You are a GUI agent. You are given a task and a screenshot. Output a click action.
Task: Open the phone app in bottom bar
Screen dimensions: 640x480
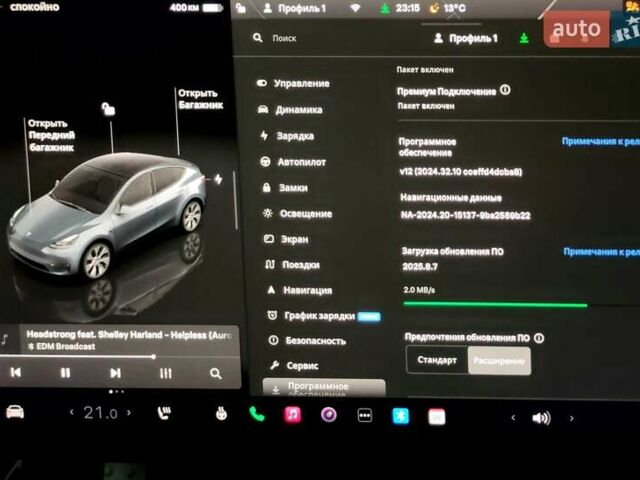point(257,415)
